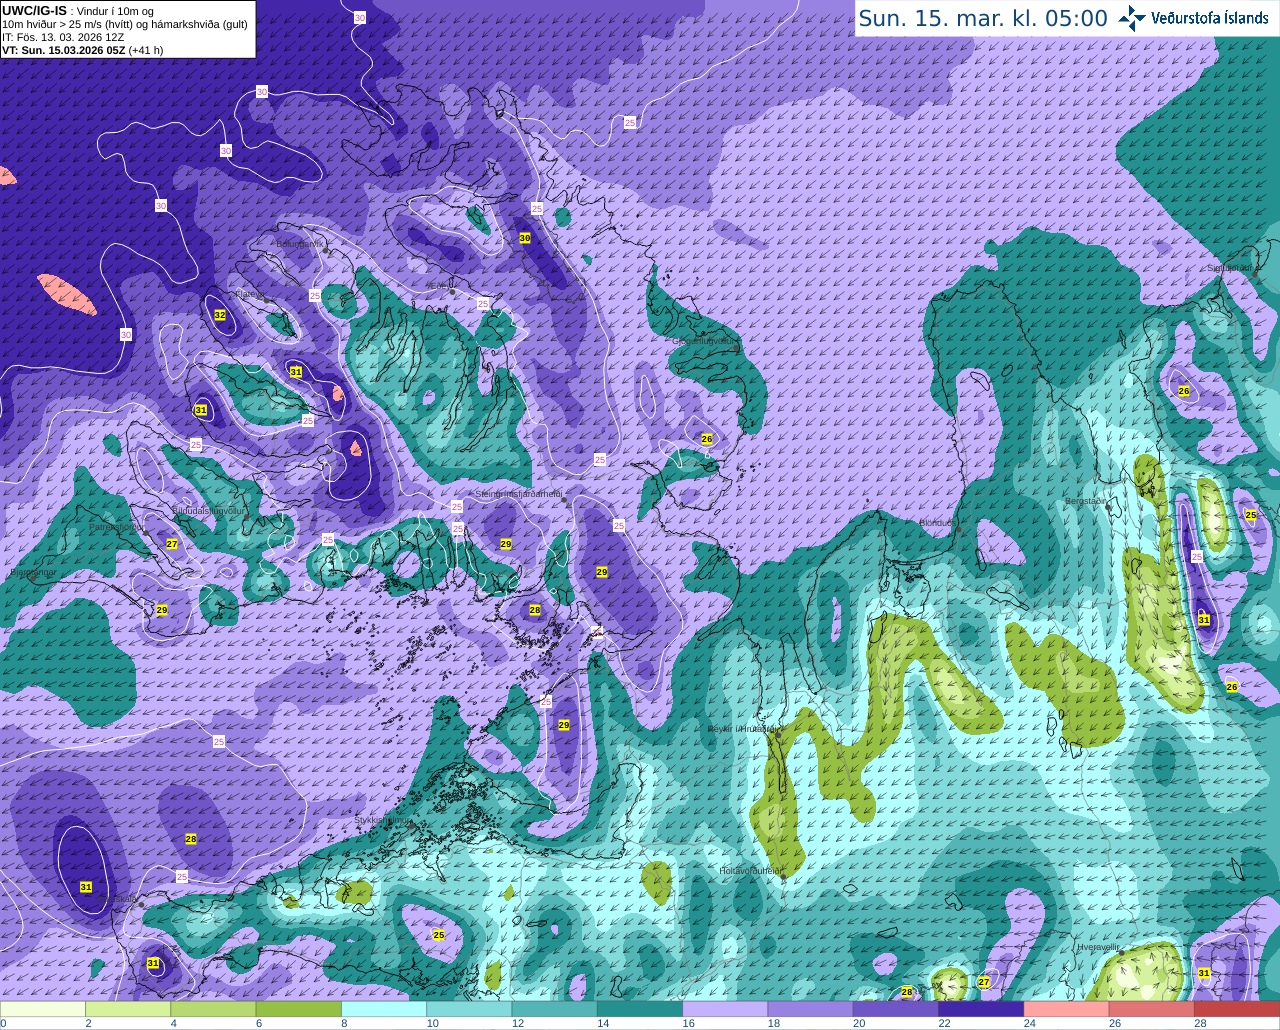Click the legend tick value 16
Image resolution: width=1280 pixels, height=1030 pixels.
point(688,1023)
